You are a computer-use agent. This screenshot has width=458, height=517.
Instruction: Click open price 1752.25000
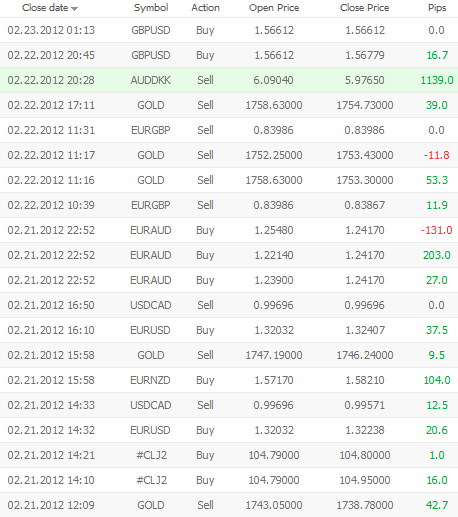pos(274,155)
